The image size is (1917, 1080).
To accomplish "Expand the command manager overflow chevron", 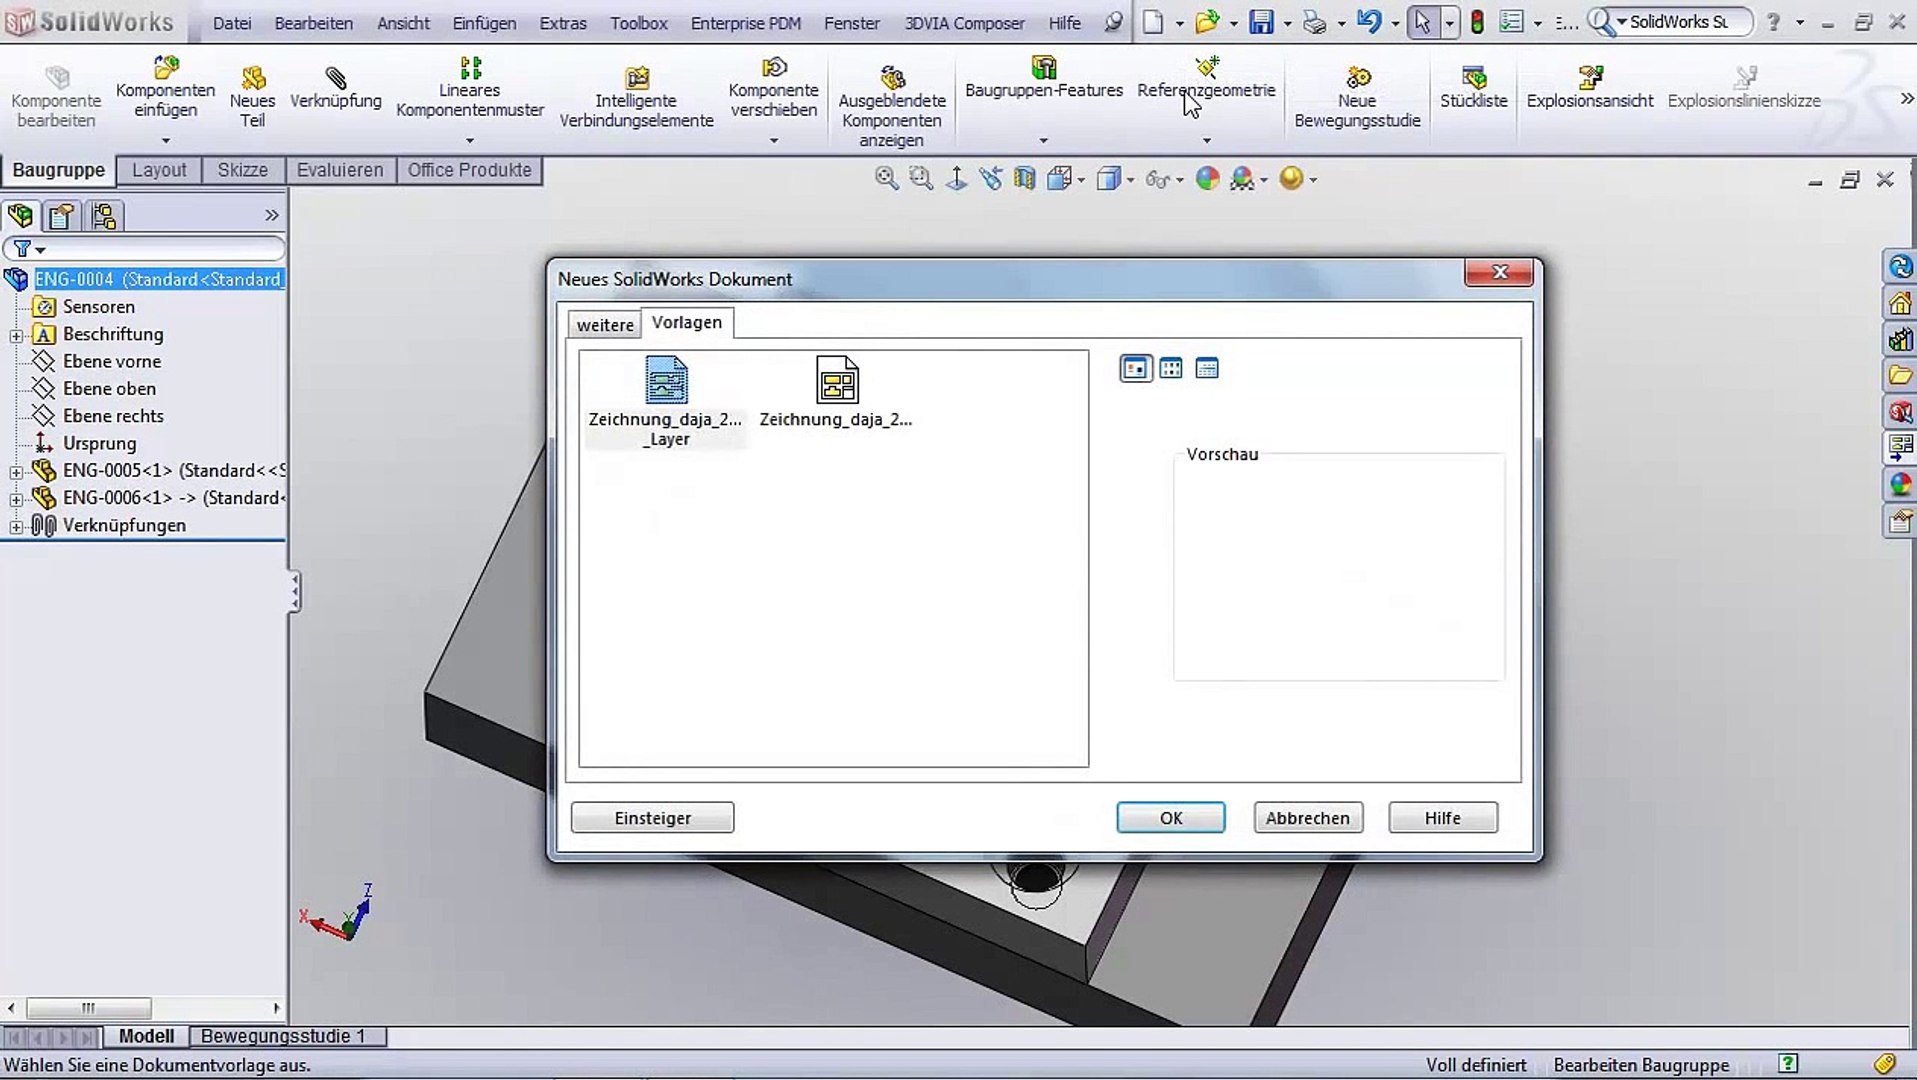I will coord(1906,99).
